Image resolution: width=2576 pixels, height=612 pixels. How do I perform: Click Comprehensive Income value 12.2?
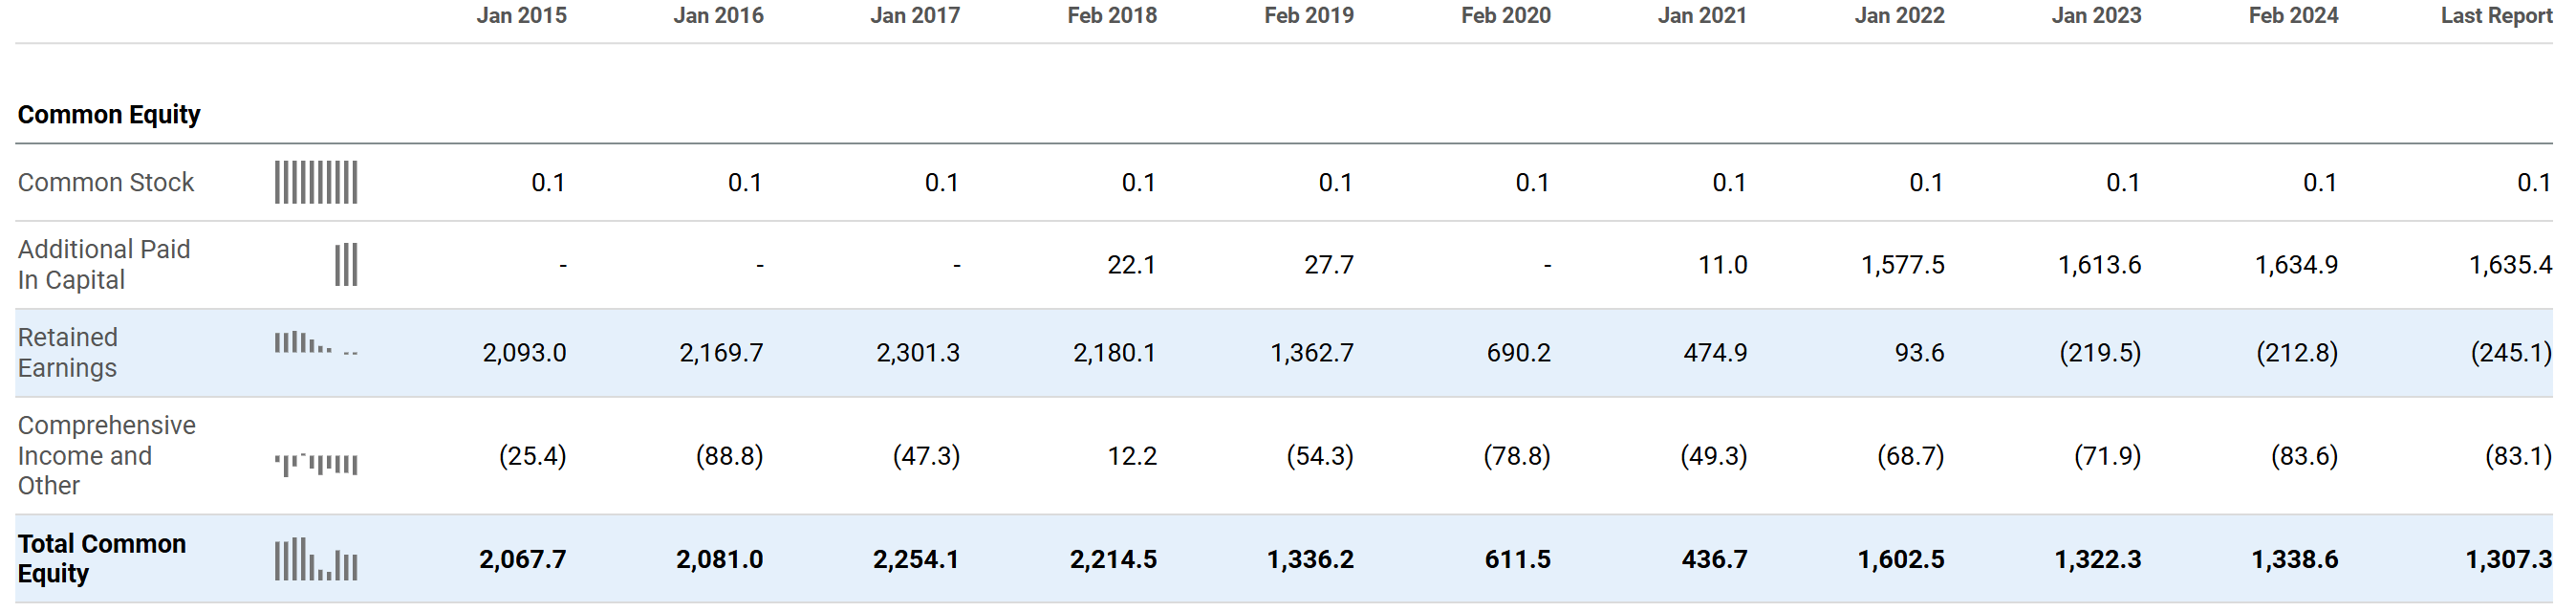pos(1131,457)
